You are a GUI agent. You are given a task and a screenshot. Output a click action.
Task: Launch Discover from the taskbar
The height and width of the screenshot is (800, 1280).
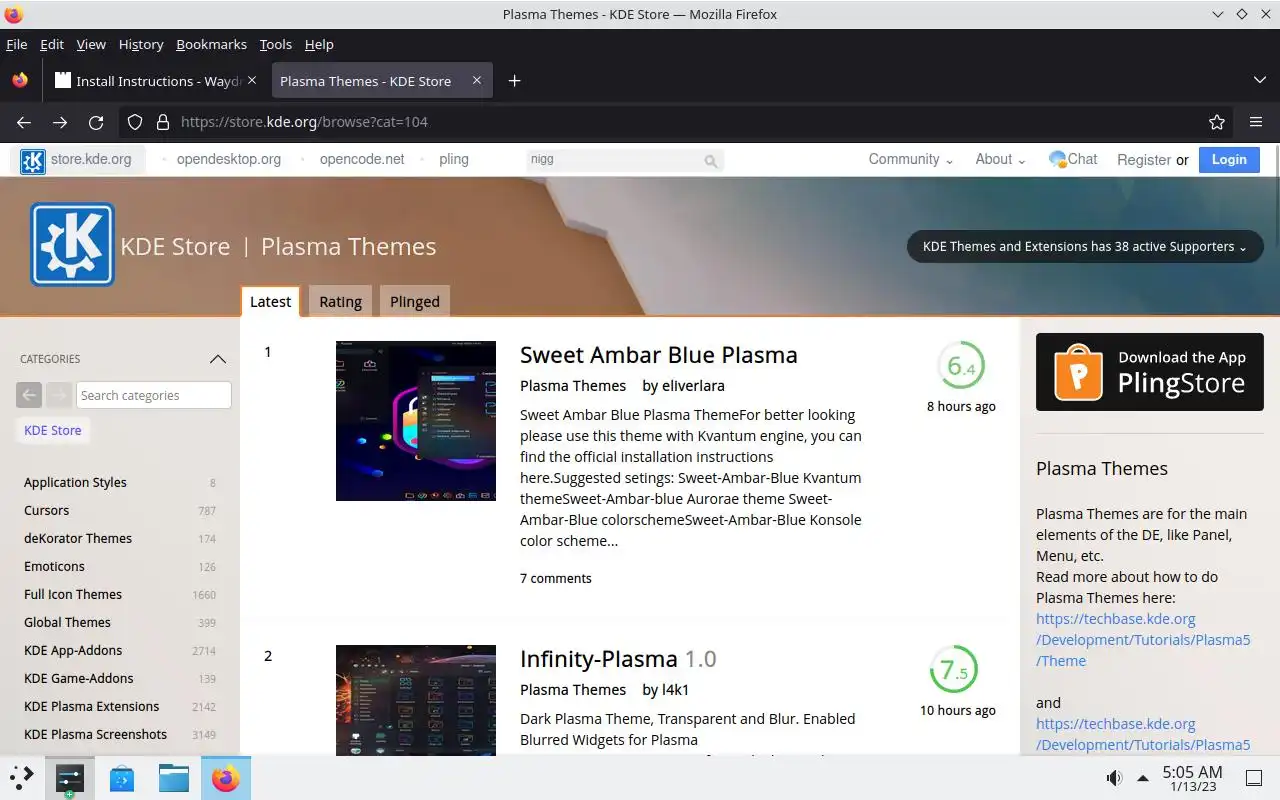(122, 778)
